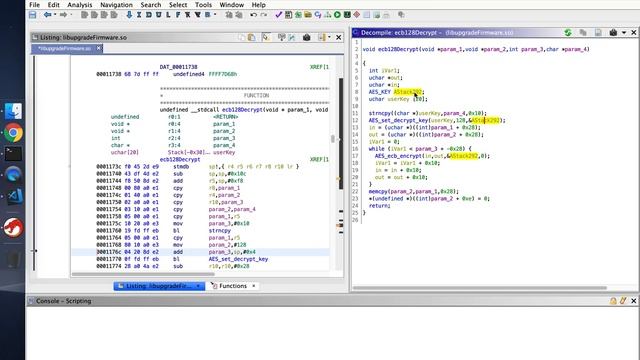Click the purple checkmark toolbar icon
This screenshot has height=360, width=640.
pos(279,15)
